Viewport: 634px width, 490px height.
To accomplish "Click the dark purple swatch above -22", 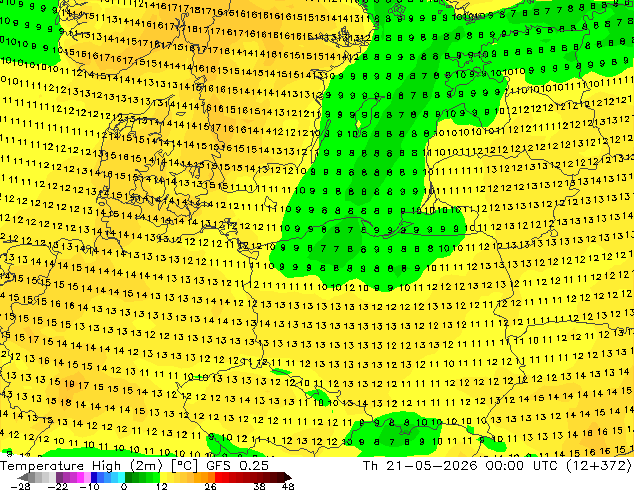I will coord(59,477).
